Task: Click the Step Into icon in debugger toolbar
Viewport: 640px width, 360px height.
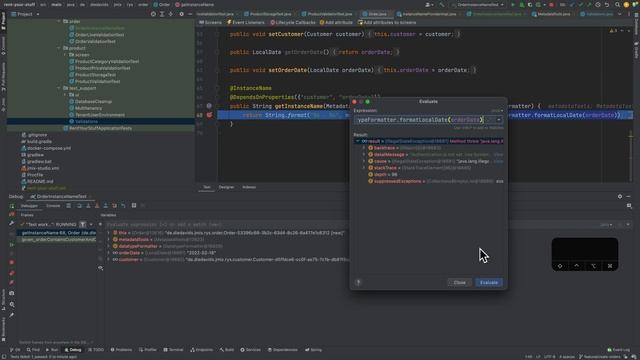Action: (x=88, y=206)
